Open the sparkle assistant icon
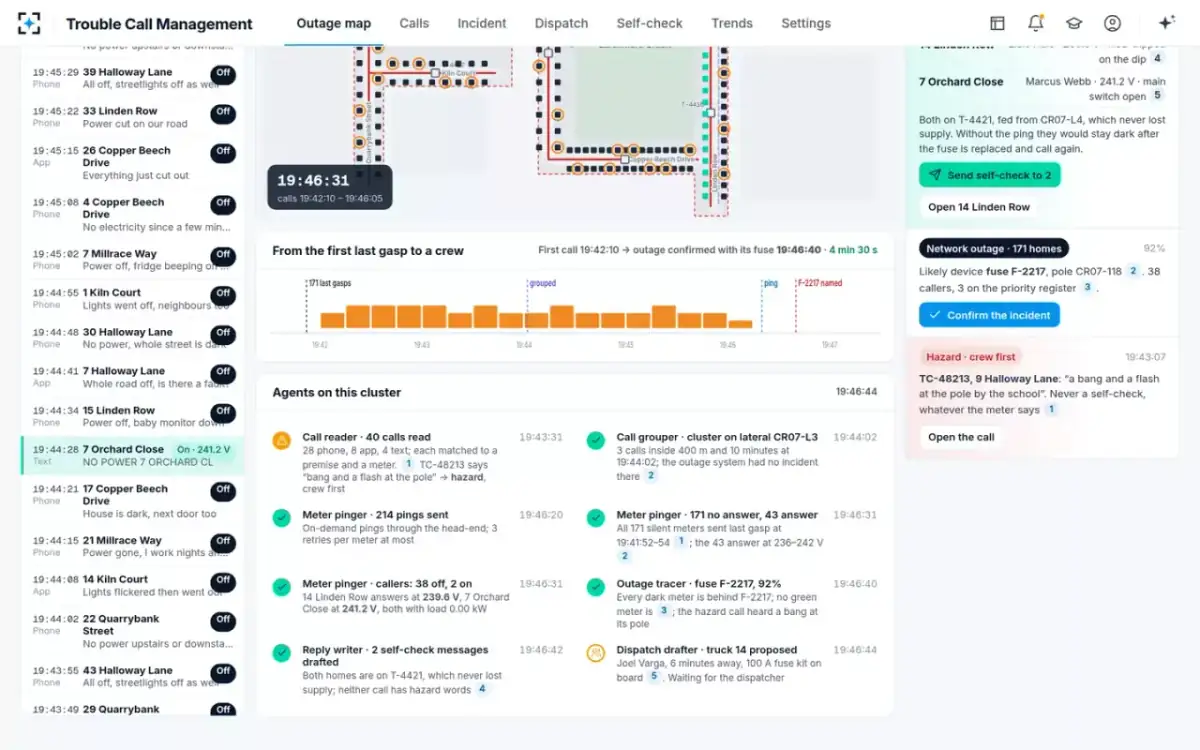 (x=1166, y=23)
